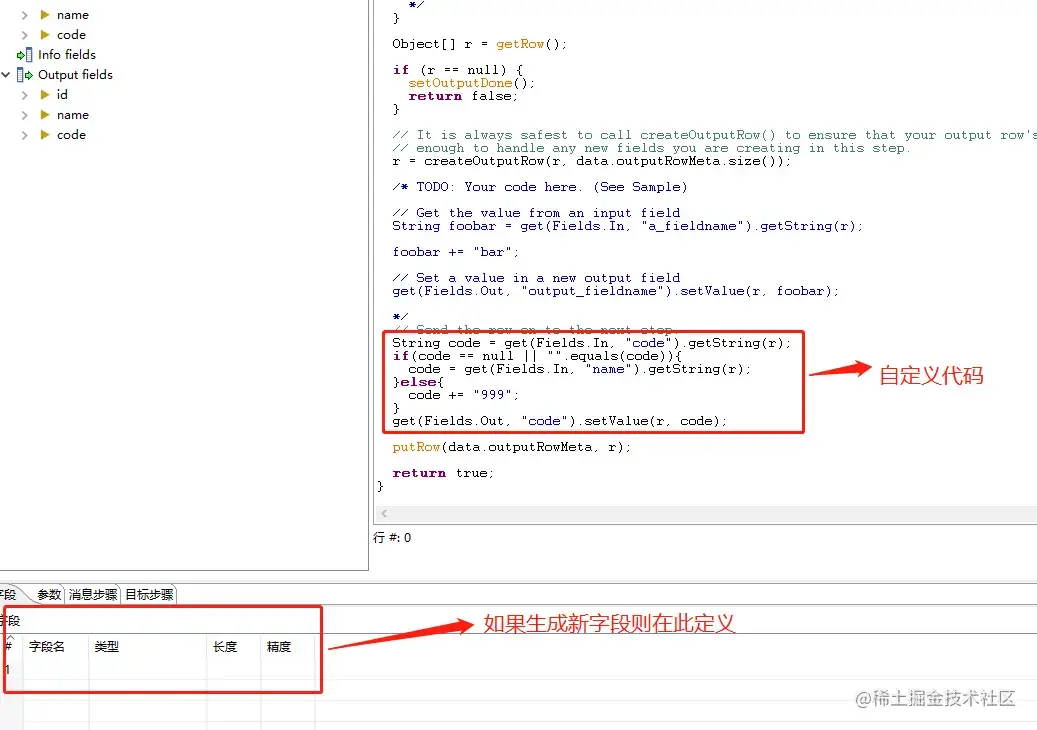1037x730 pixels.
Task: Click the putRow(data.outputRowMeta, r) code line
Action: (x=511, y=447)
